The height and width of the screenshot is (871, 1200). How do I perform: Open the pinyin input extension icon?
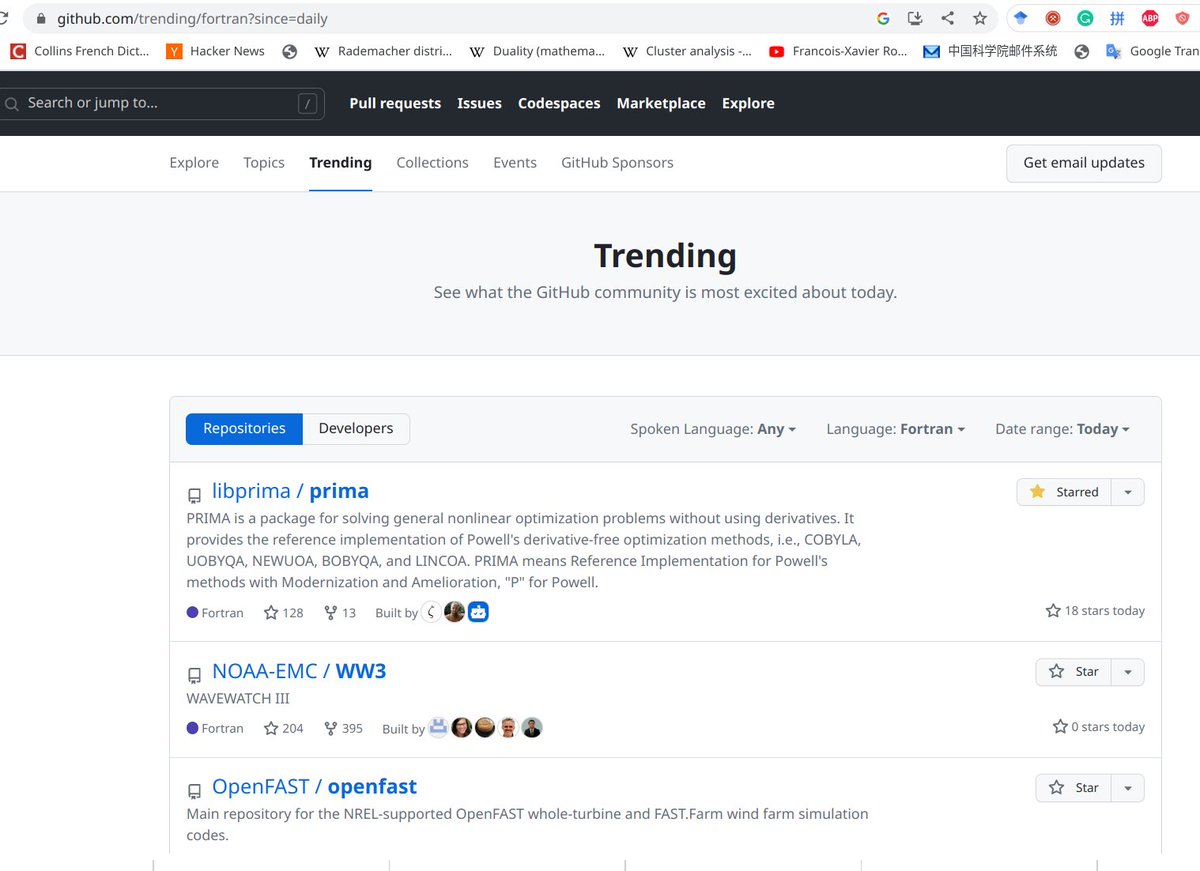[1117, 18]
